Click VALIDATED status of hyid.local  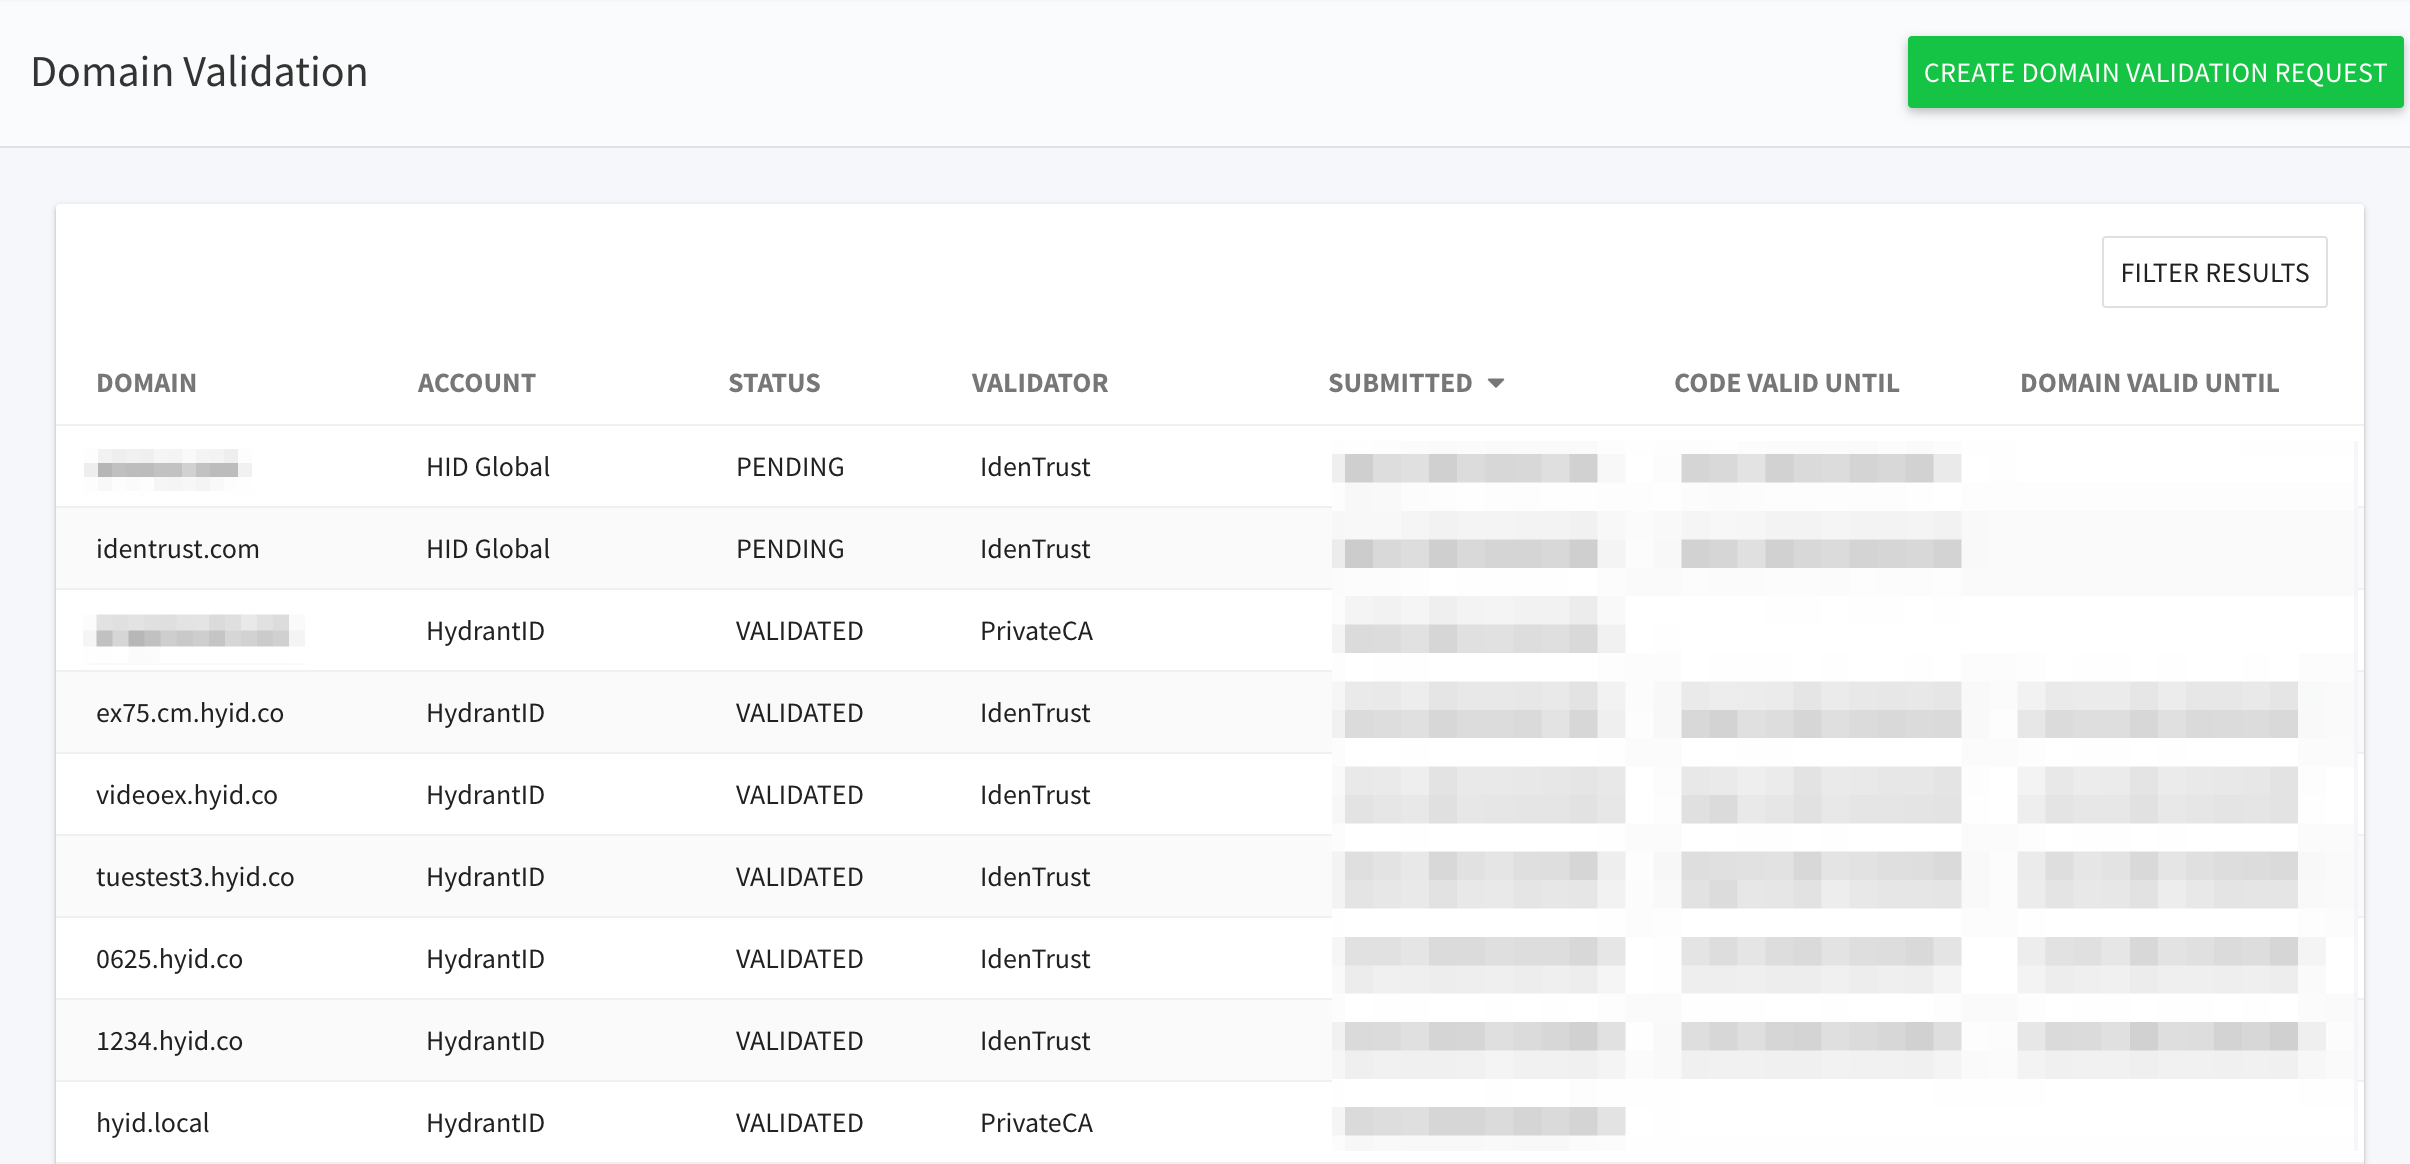799,1123
